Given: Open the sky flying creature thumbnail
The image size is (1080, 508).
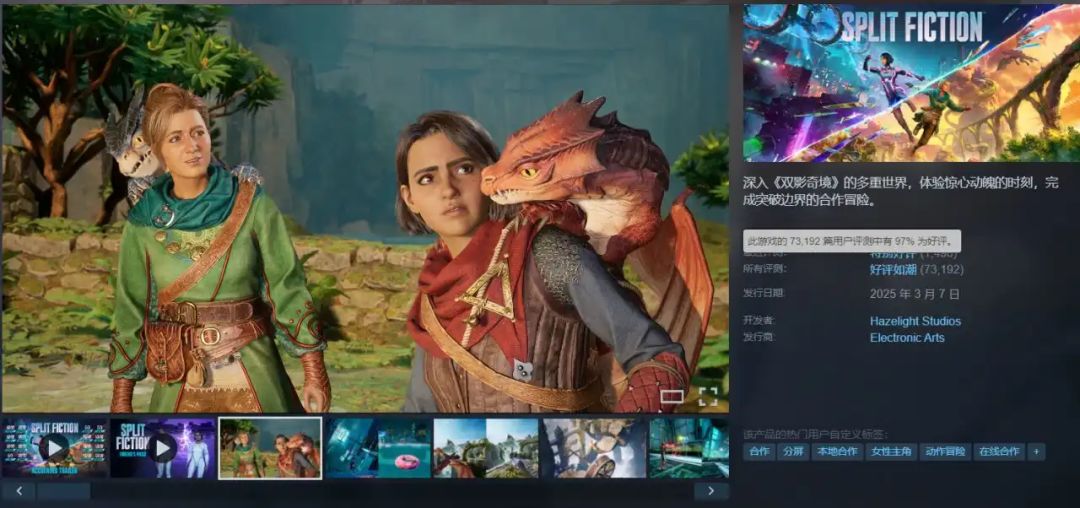Looking at the screenshot, I should point(594,448).
